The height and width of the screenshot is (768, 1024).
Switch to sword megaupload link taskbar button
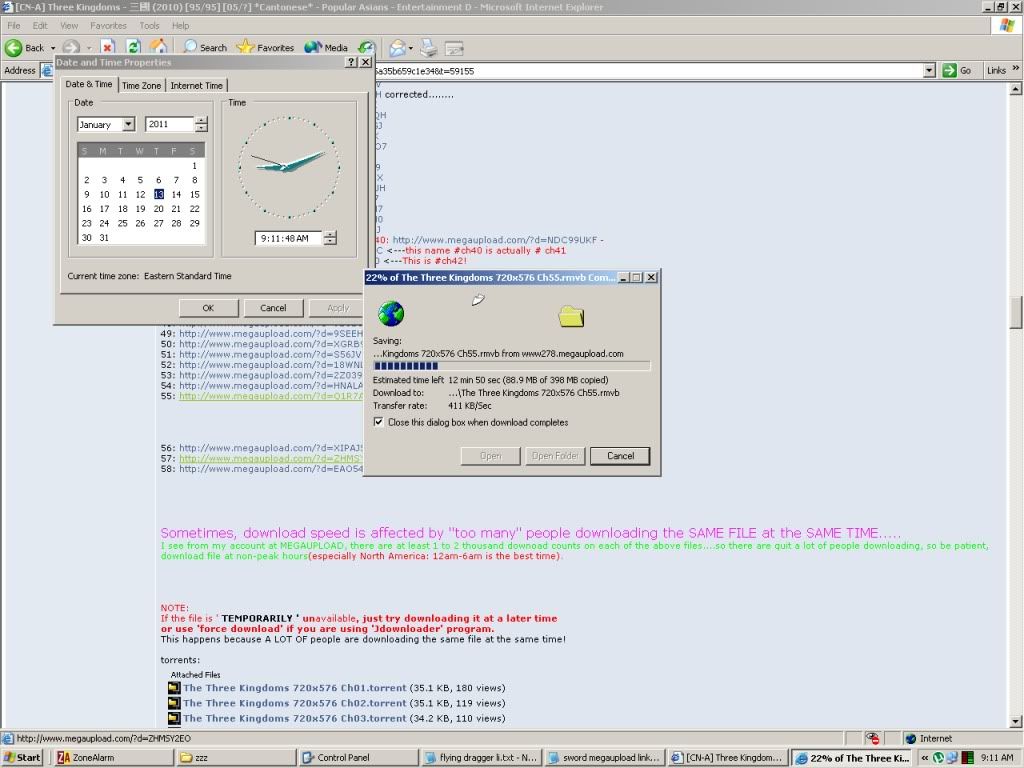coord(603,758)
